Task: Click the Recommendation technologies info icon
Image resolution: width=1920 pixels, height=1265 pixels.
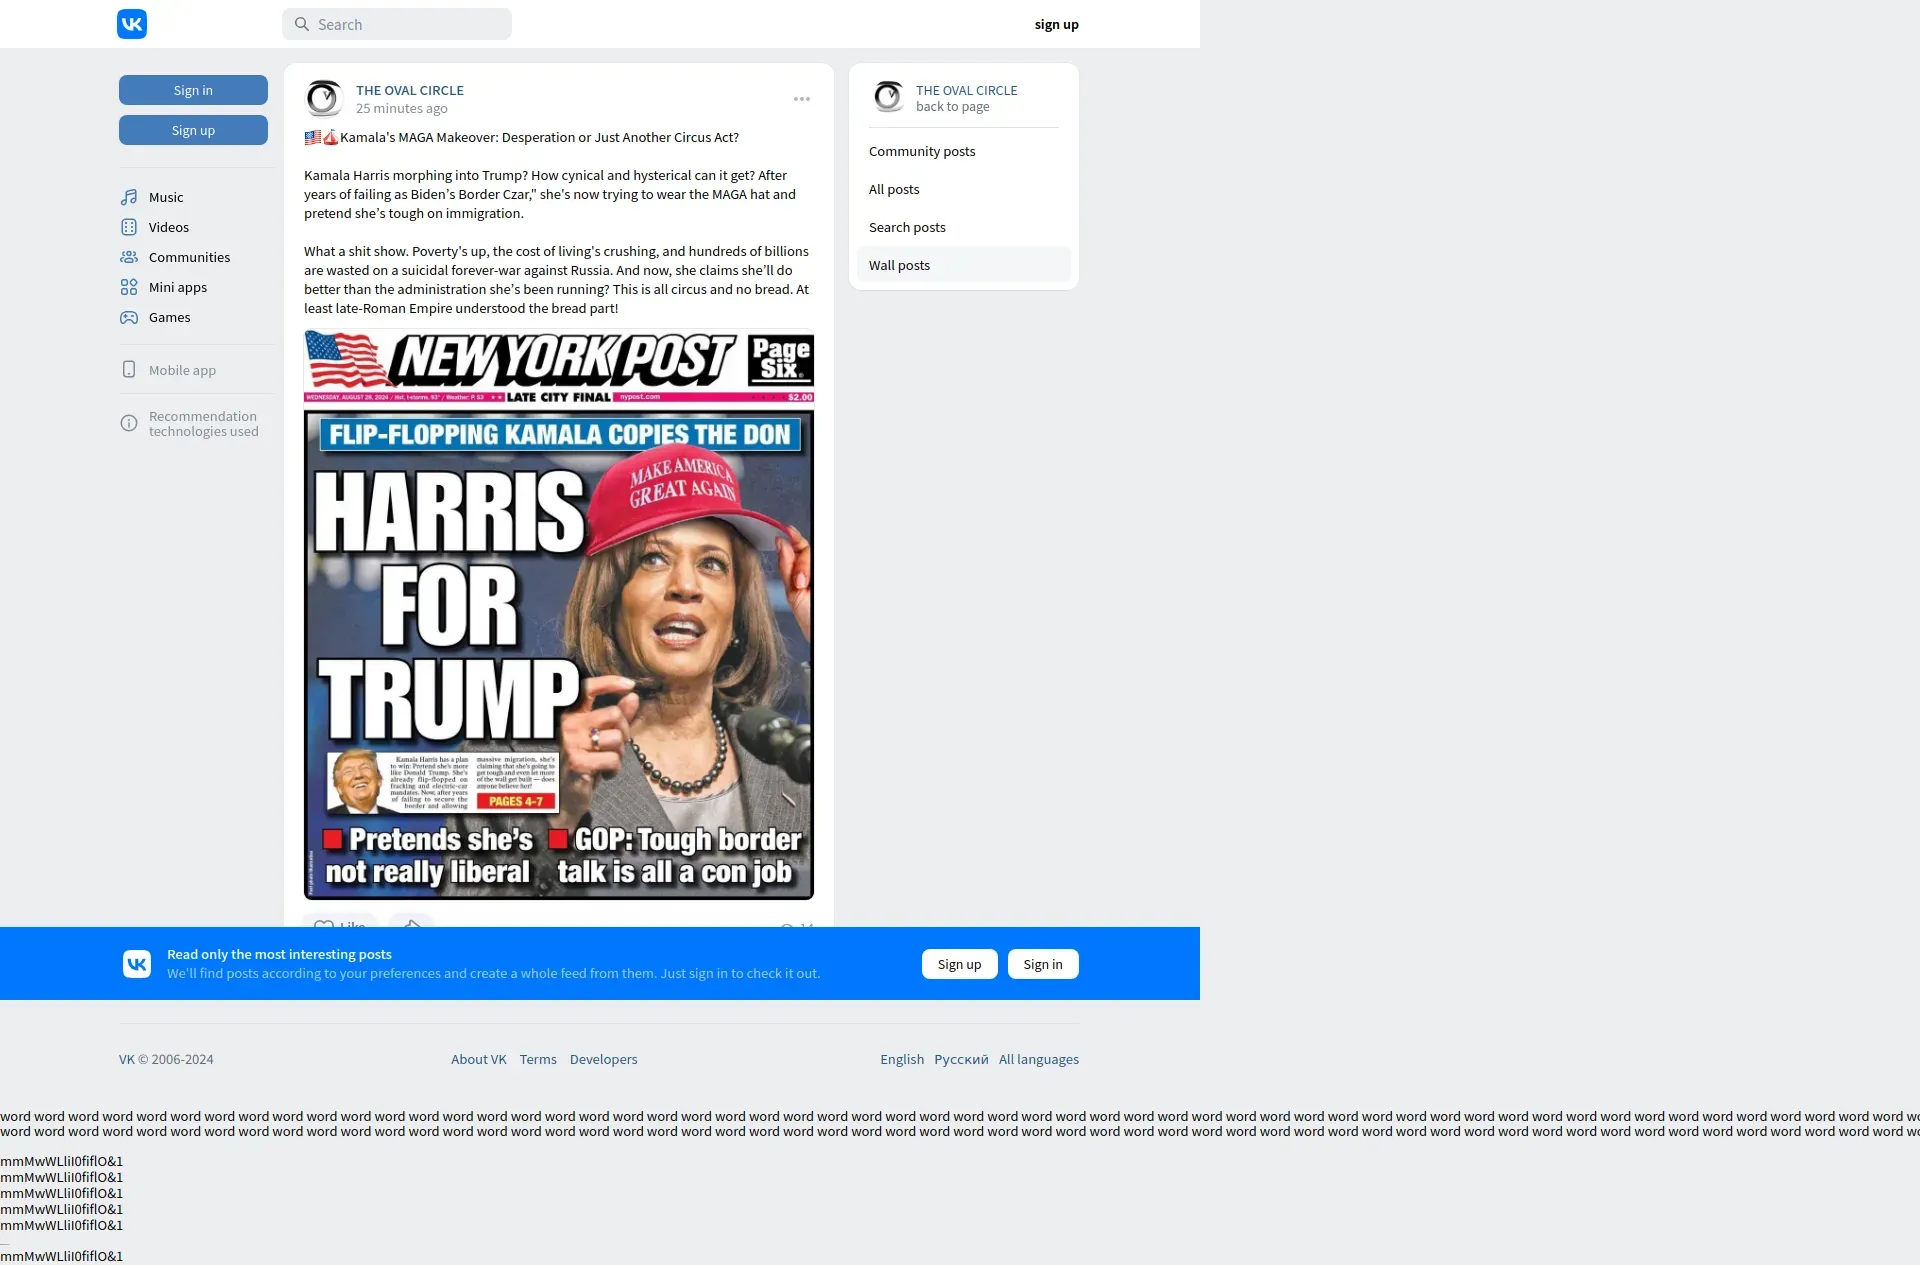Action: pyautogui.click(x=129, y=423)
